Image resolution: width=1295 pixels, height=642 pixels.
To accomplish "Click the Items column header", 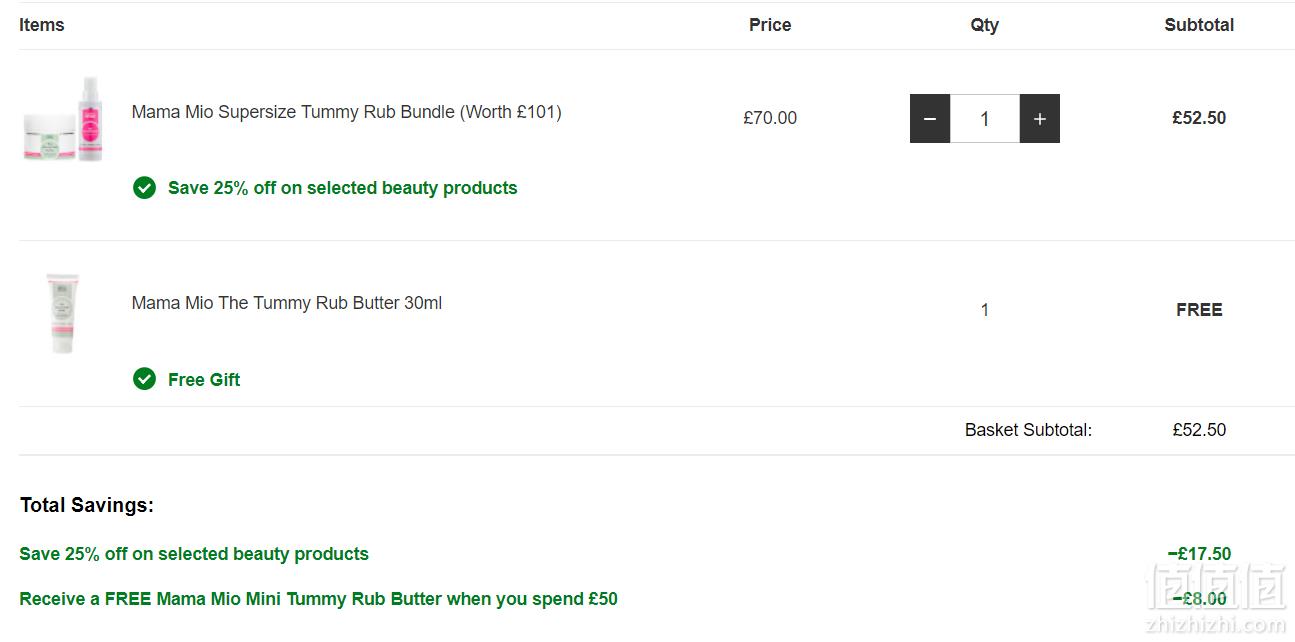I will [x=42, y=25].
